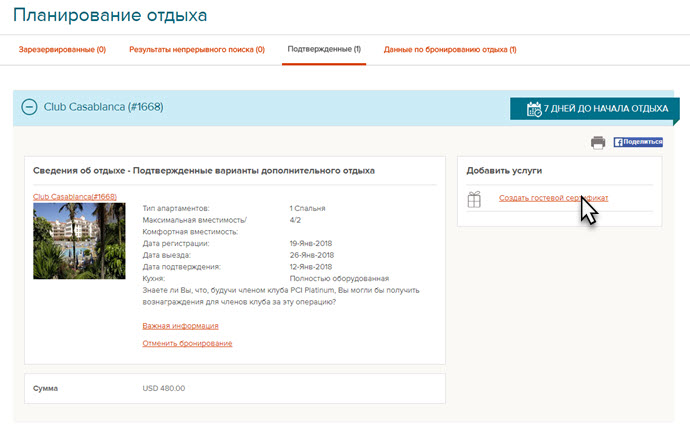
Task: Click Создать гостевой сертификат link
Action: click(x=553, y=198)
